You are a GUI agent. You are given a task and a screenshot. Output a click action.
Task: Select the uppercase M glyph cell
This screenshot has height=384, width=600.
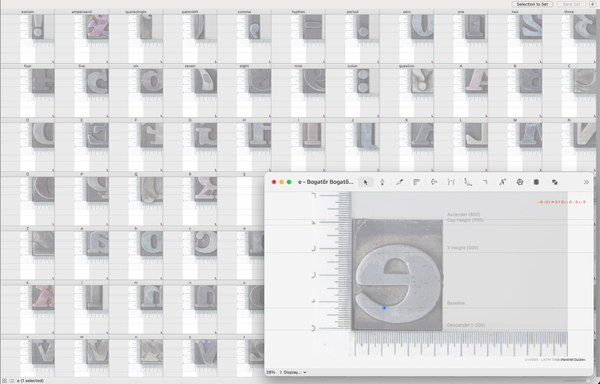point(515,145)
